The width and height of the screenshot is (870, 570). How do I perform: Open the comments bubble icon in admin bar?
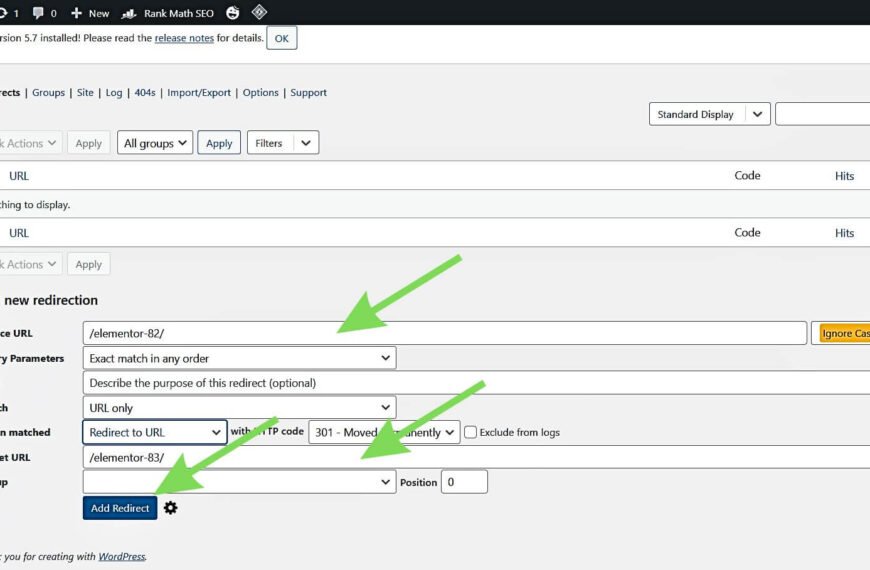click(38, 13)
